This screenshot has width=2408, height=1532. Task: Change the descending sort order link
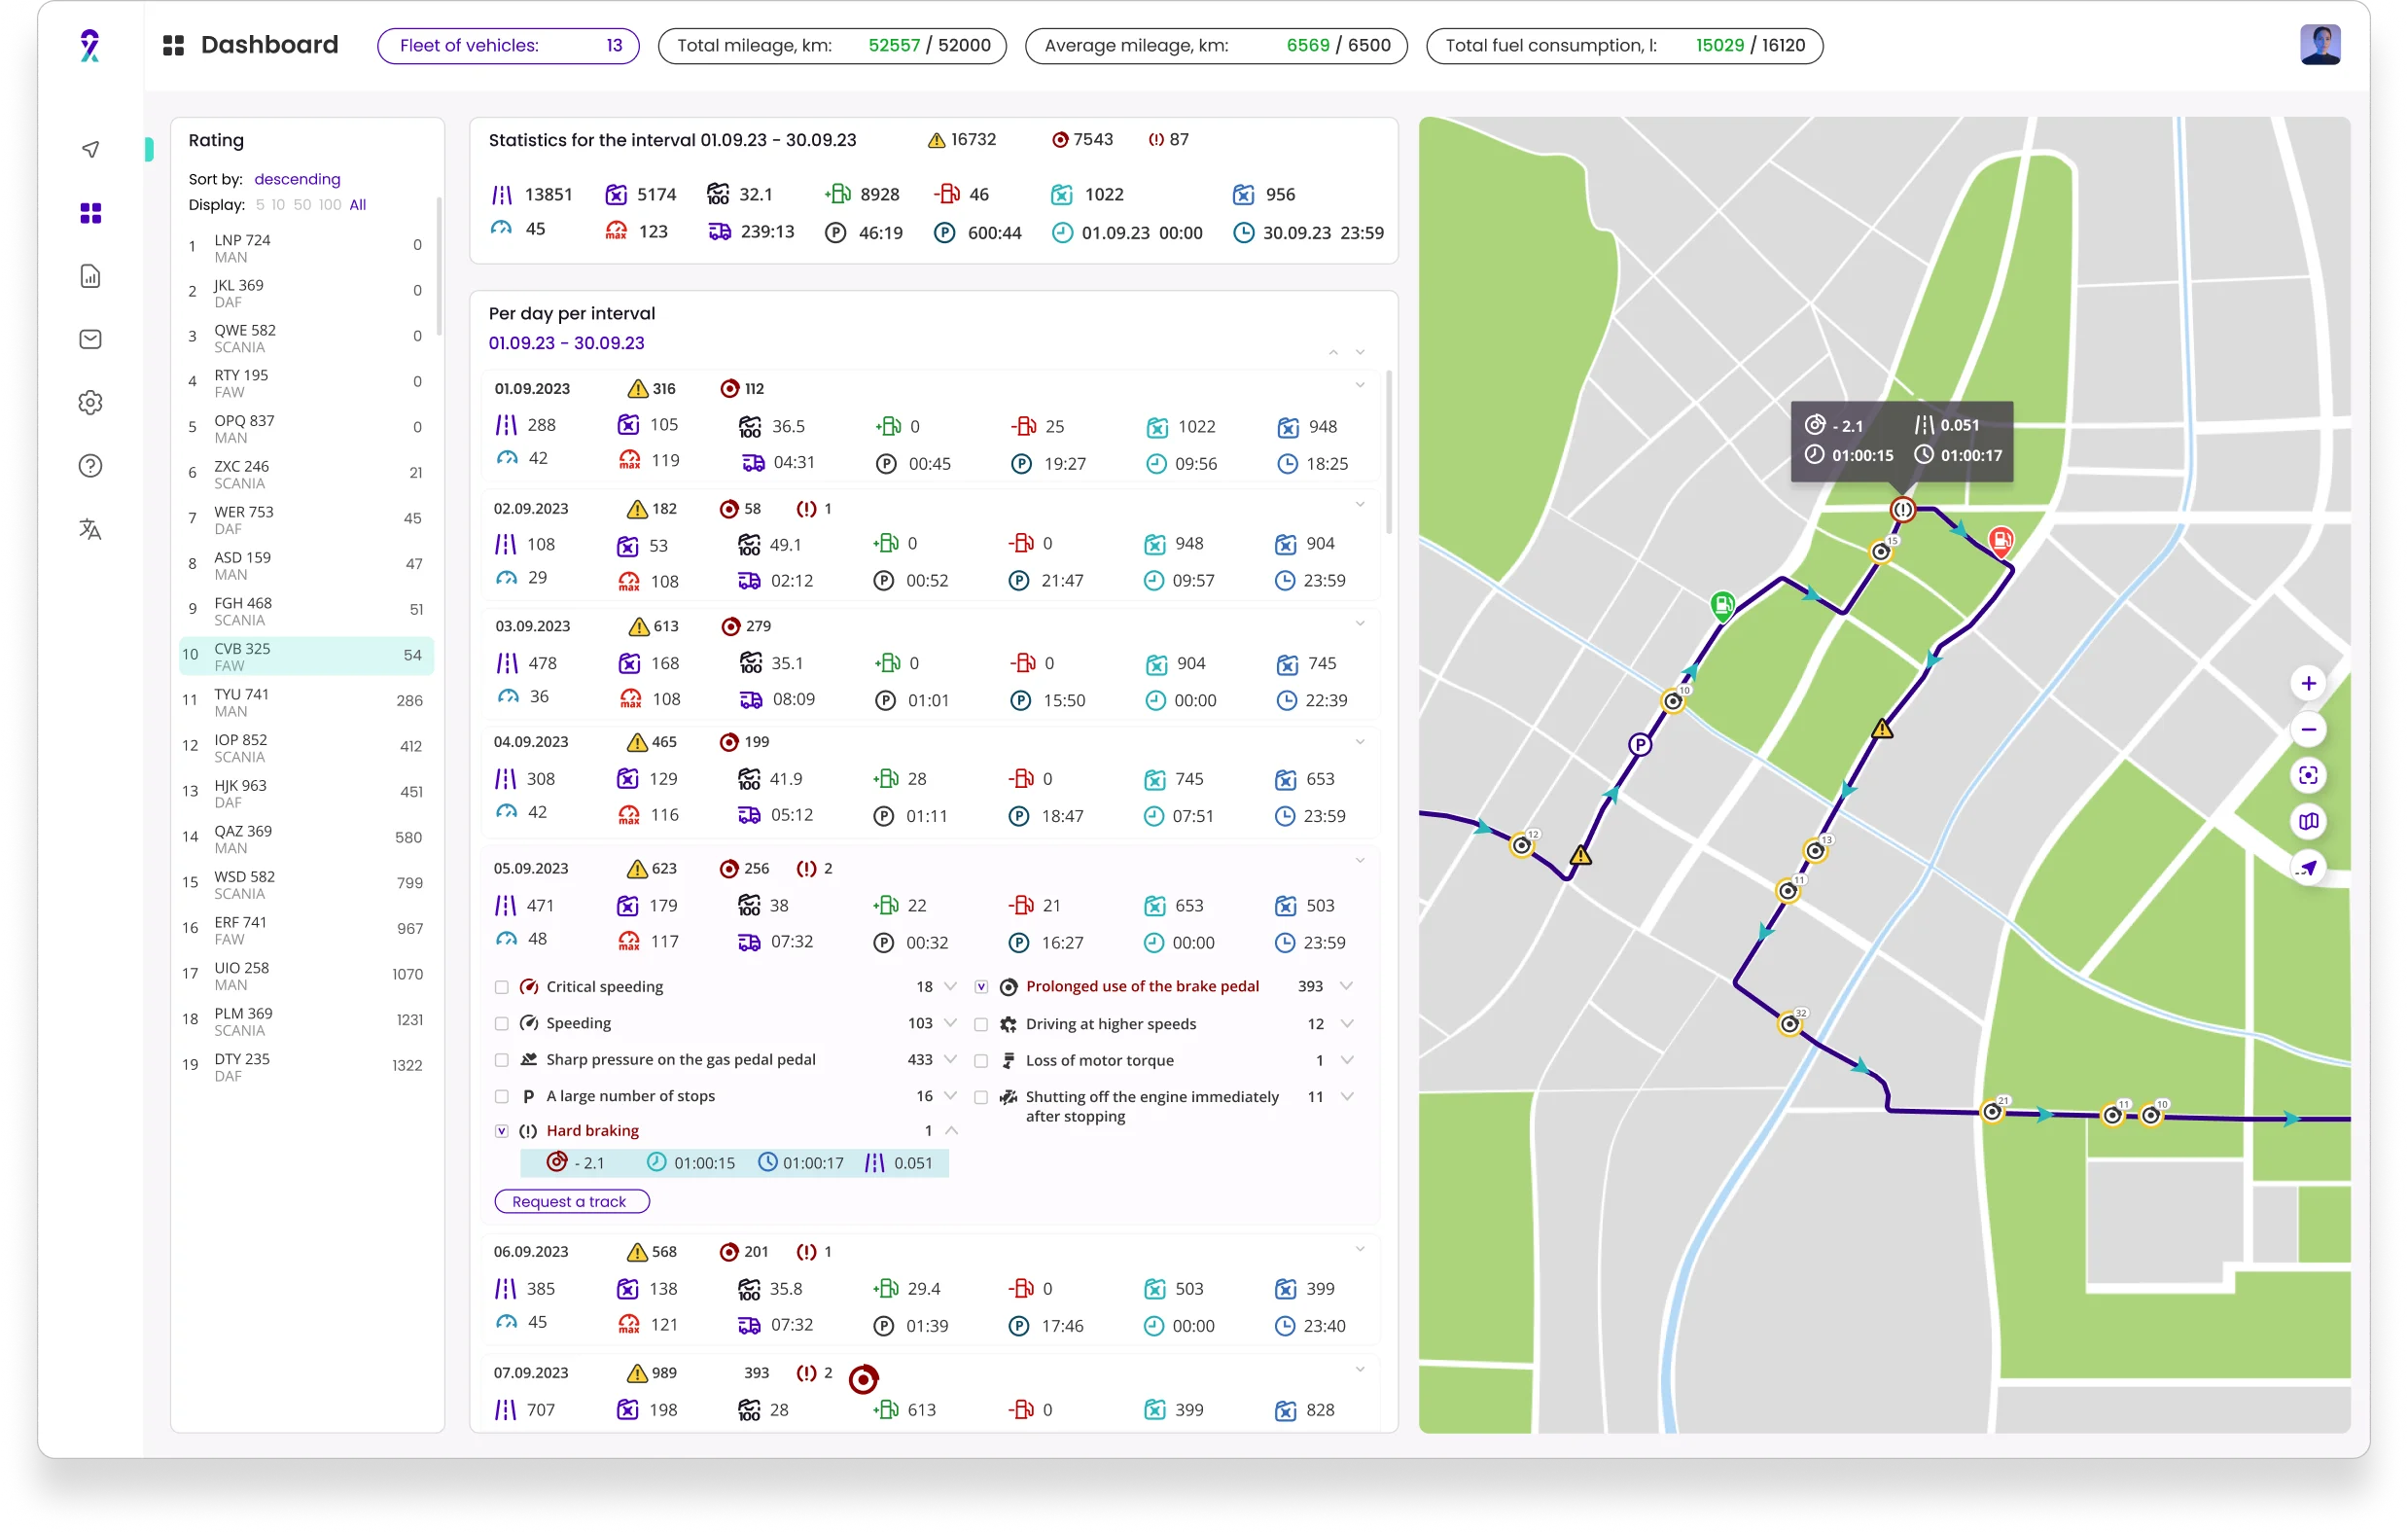(297, 179)
